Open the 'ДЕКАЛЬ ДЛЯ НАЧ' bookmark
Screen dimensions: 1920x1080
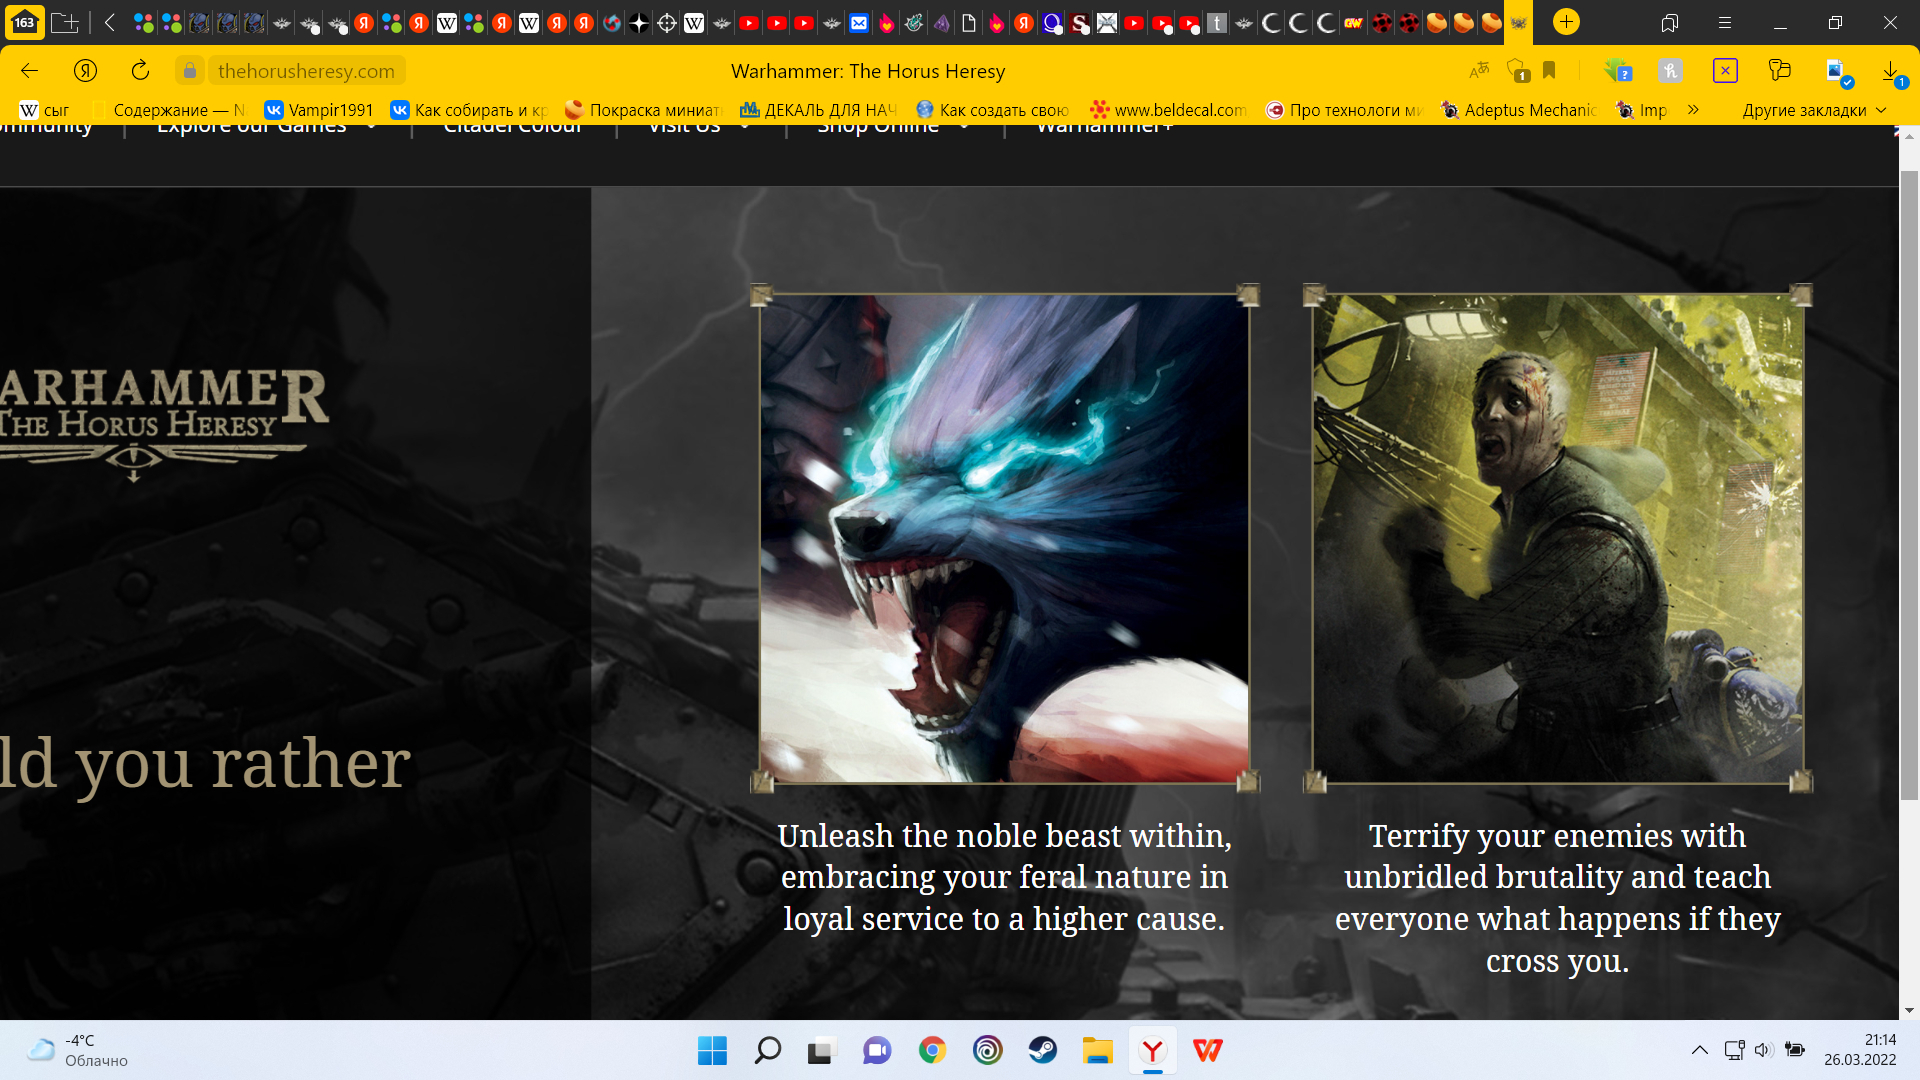pyautogui.click(x=818, y=110)
